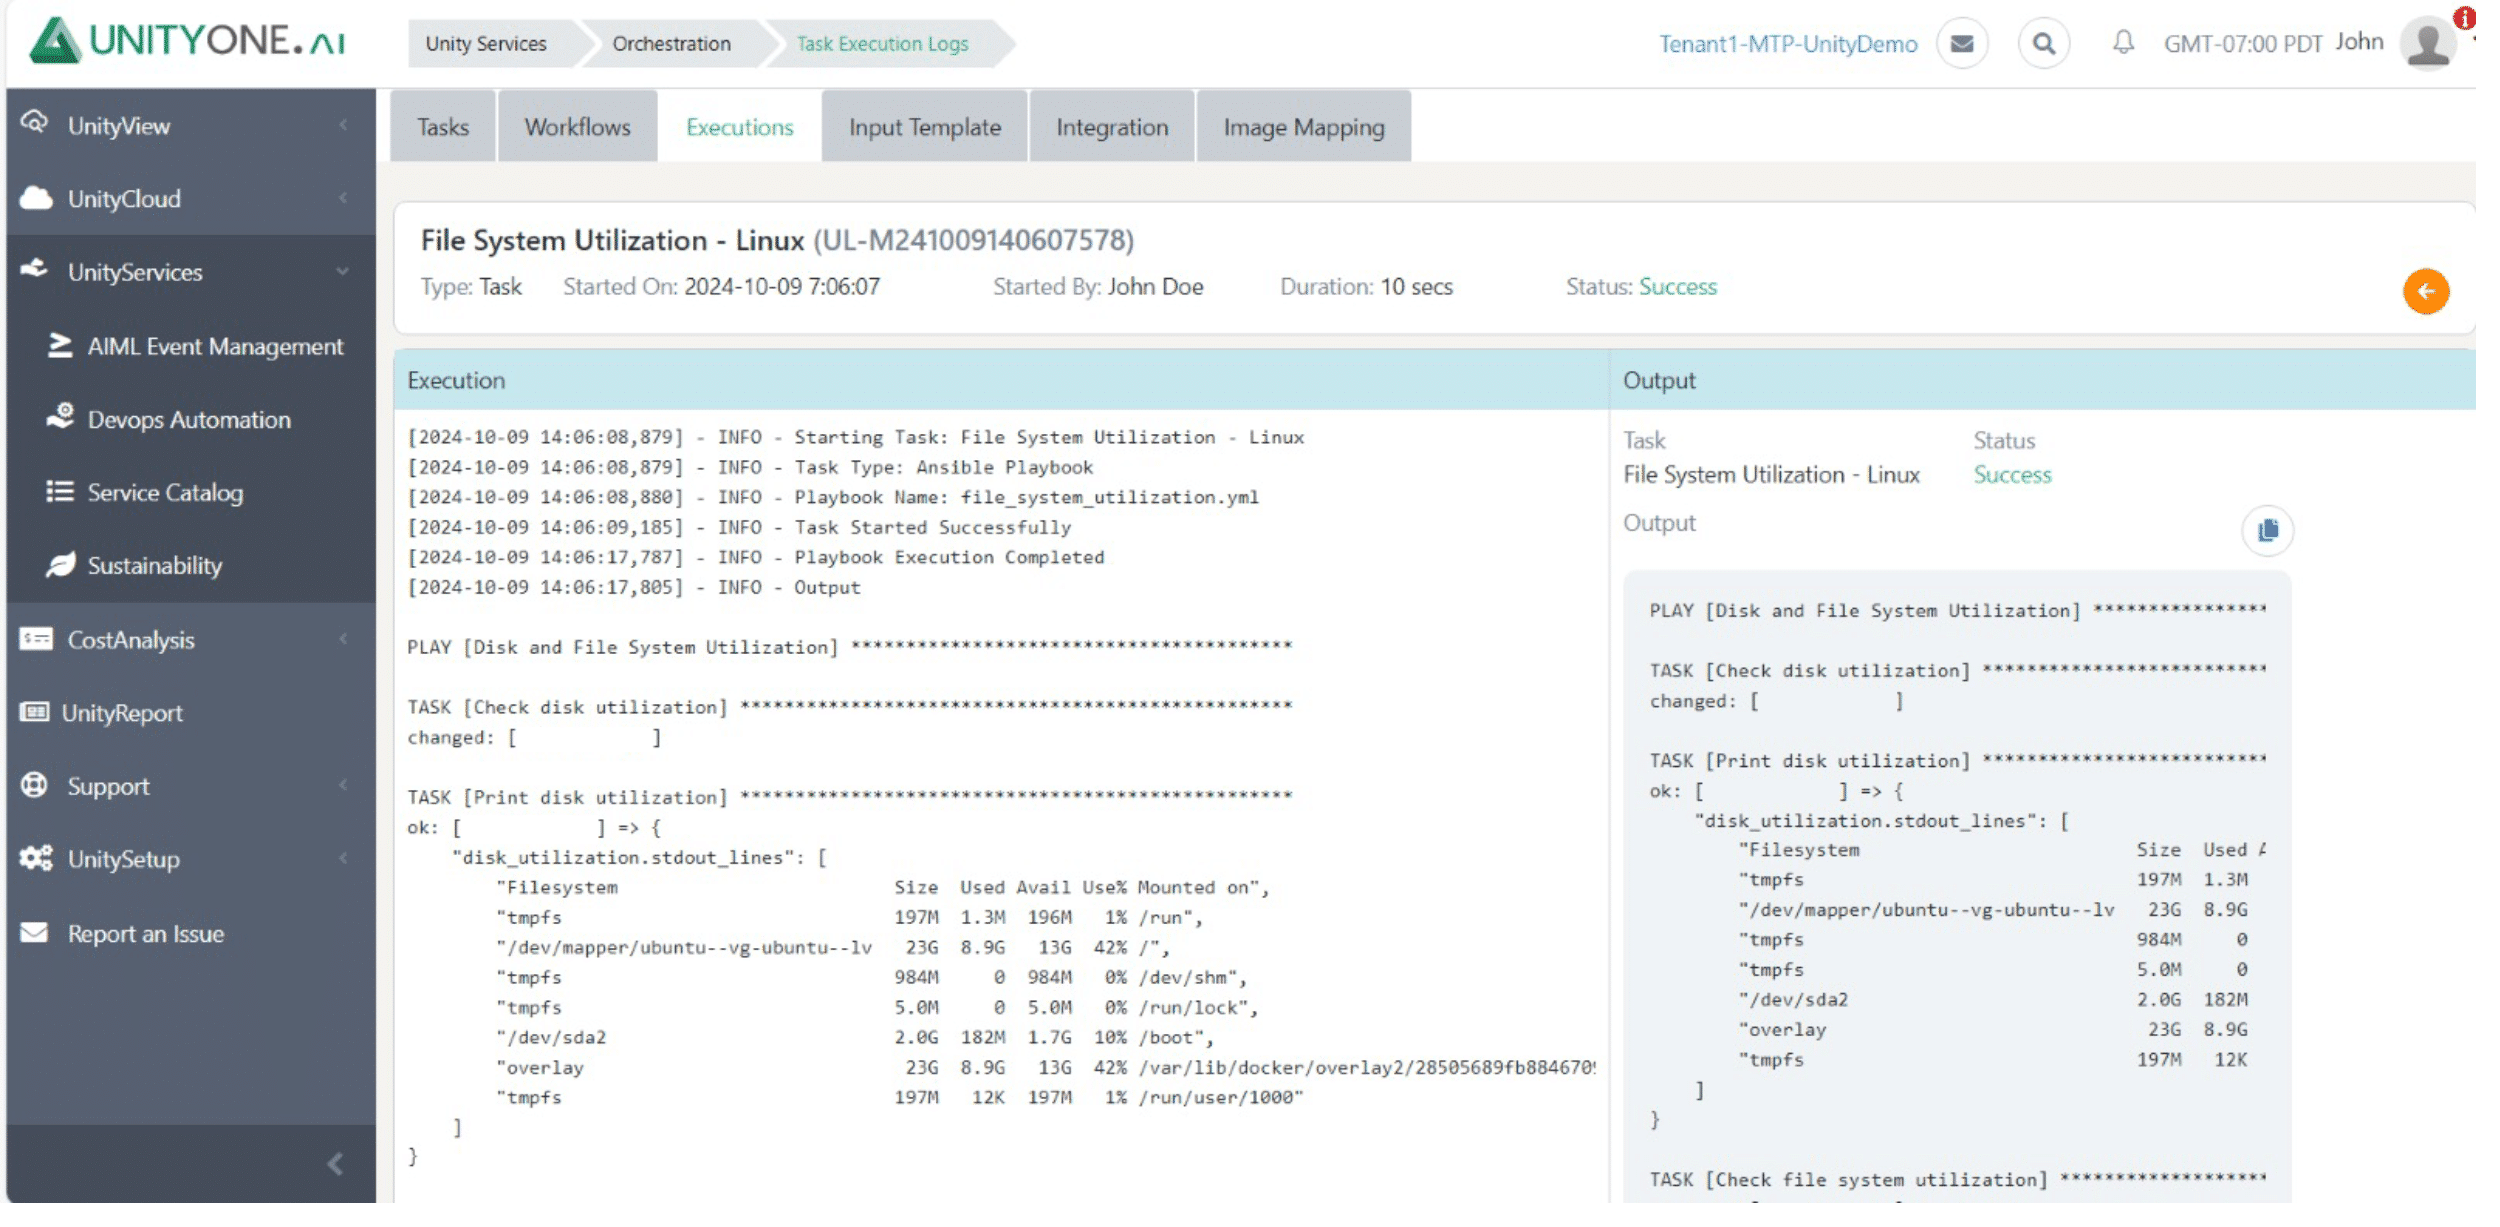Click the UnityReport icon
The image size is (2500, 1227).
(34, 712)
